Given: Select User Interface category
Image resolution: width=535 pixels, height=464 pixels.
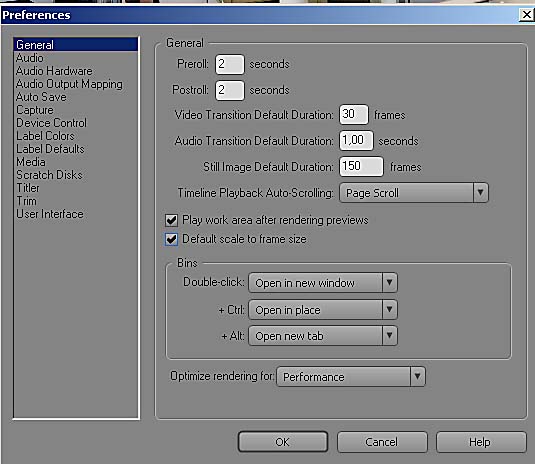Looking at the screenshot, I should tap(50, 214).
